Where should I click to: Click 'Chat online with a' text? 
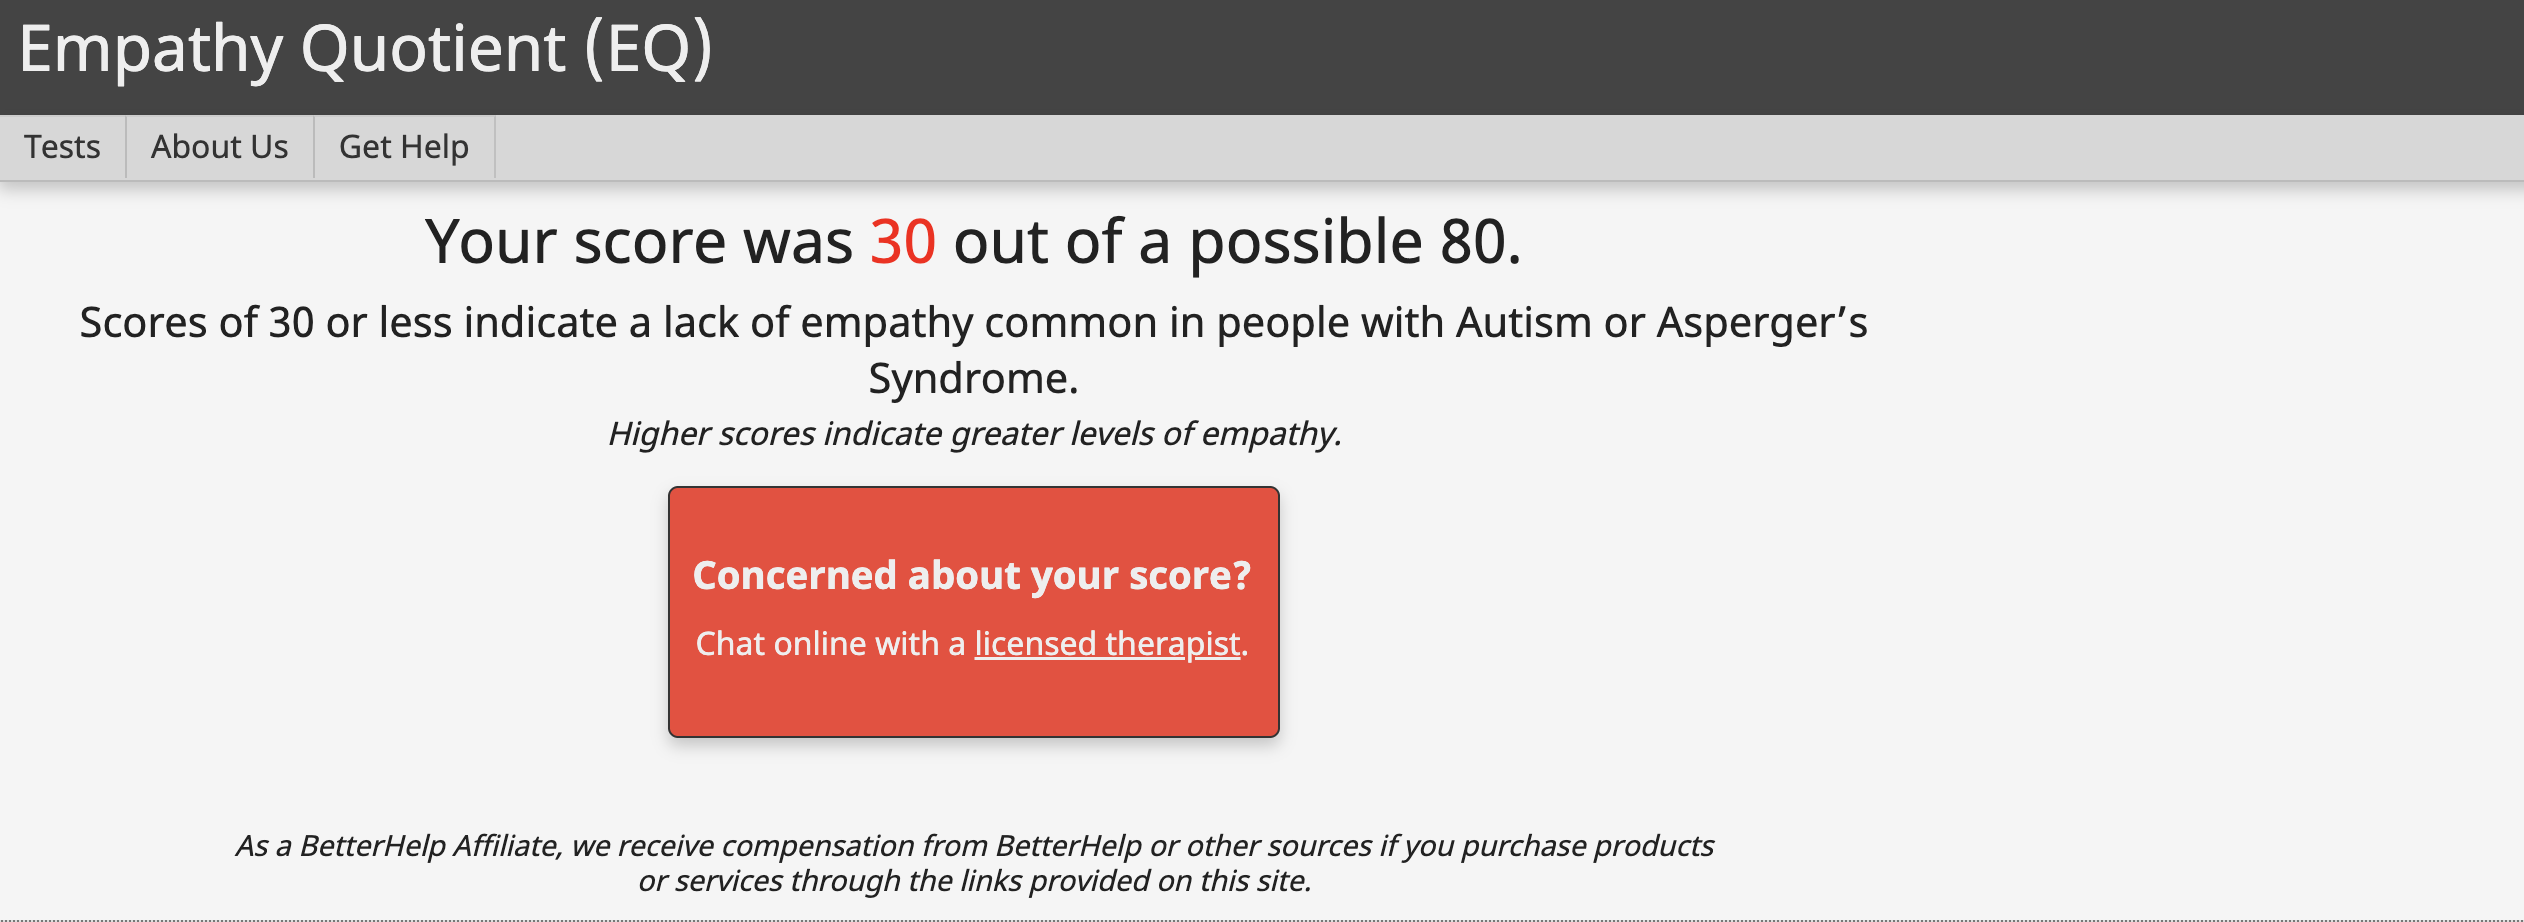(x=830, y=644)
